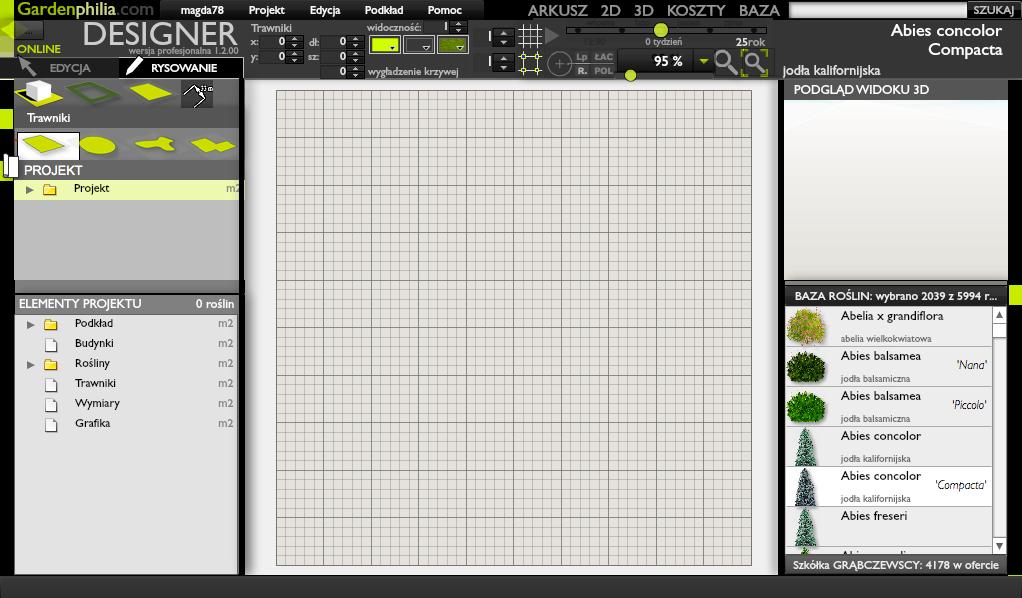Image resolution: width=1022 pixels, height=598 pixels.
Task: Toggle the snap-to-points grid icon
Action: [x=530, y=63]
